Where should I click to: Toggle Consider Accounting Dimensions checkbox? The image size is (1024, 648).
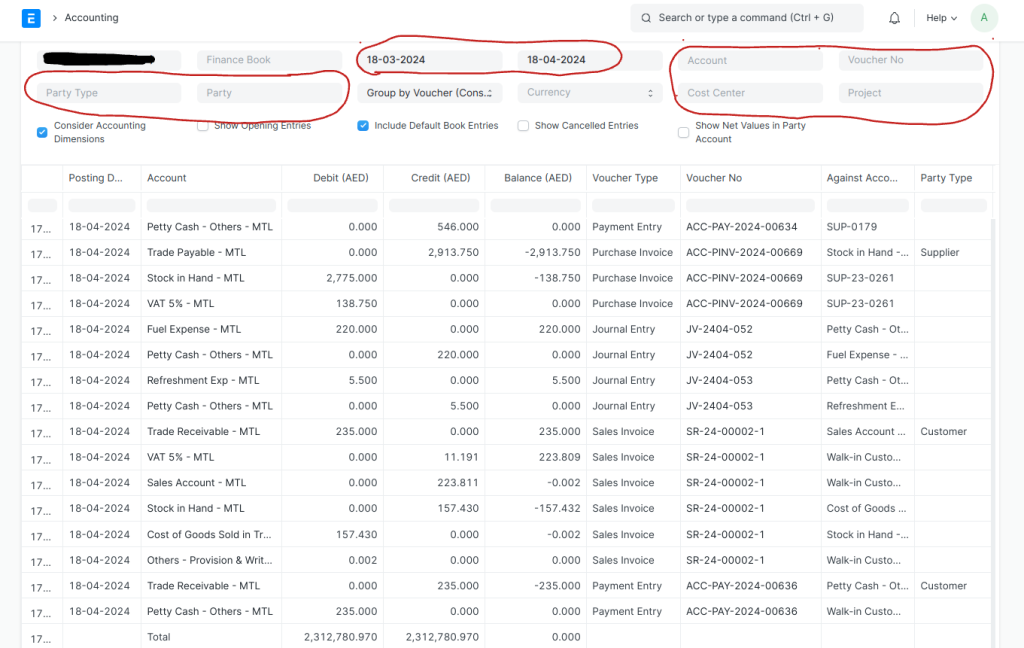[x=42, y=132]
